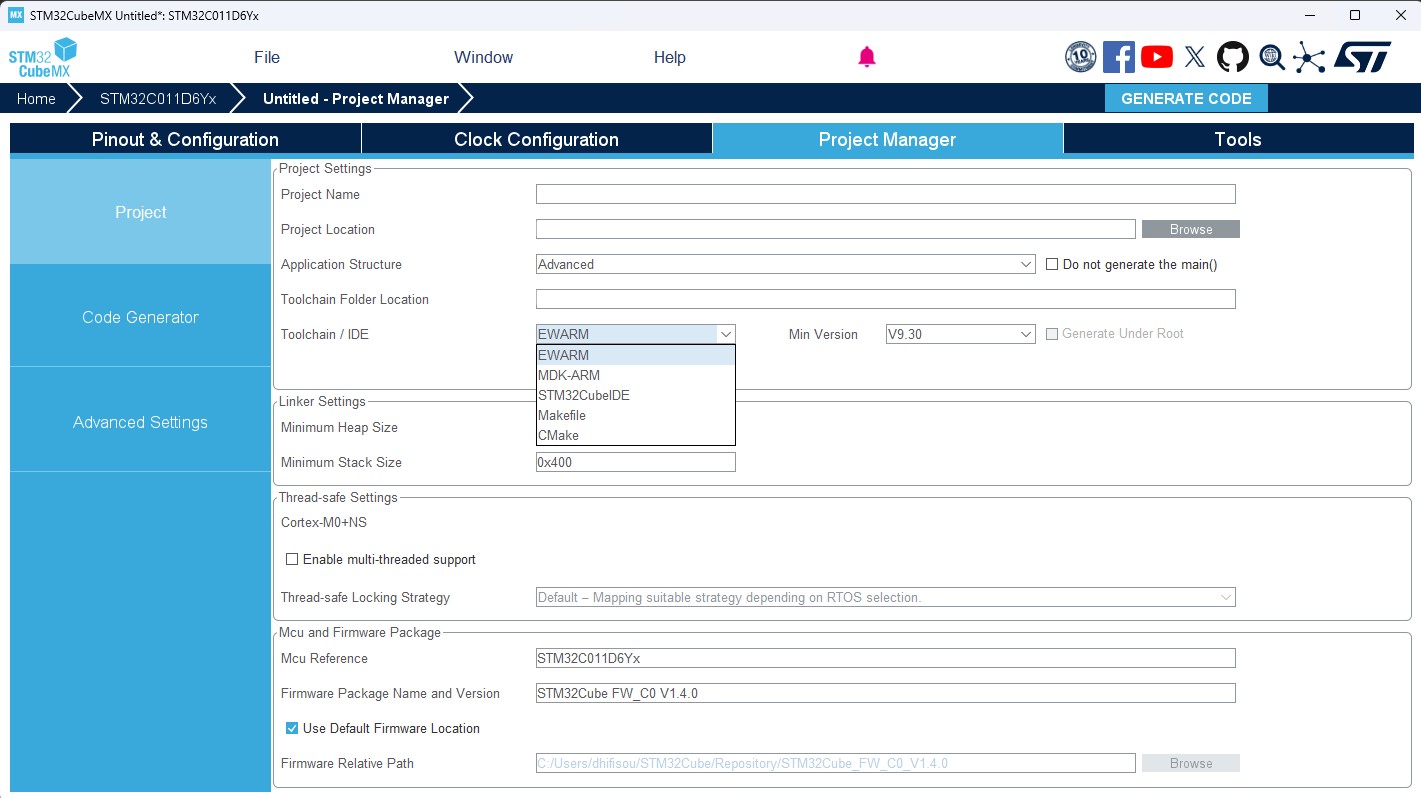Screen dimensions: 1421x798
Task: Open Thread-safe Locking Strategy dropdown
Action: coord(886,597)
